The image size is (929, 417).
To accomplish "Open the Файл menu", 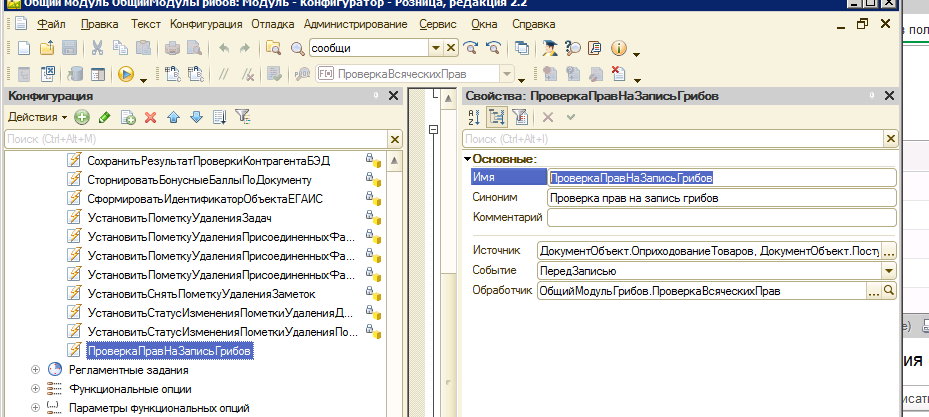I will 51,24.
